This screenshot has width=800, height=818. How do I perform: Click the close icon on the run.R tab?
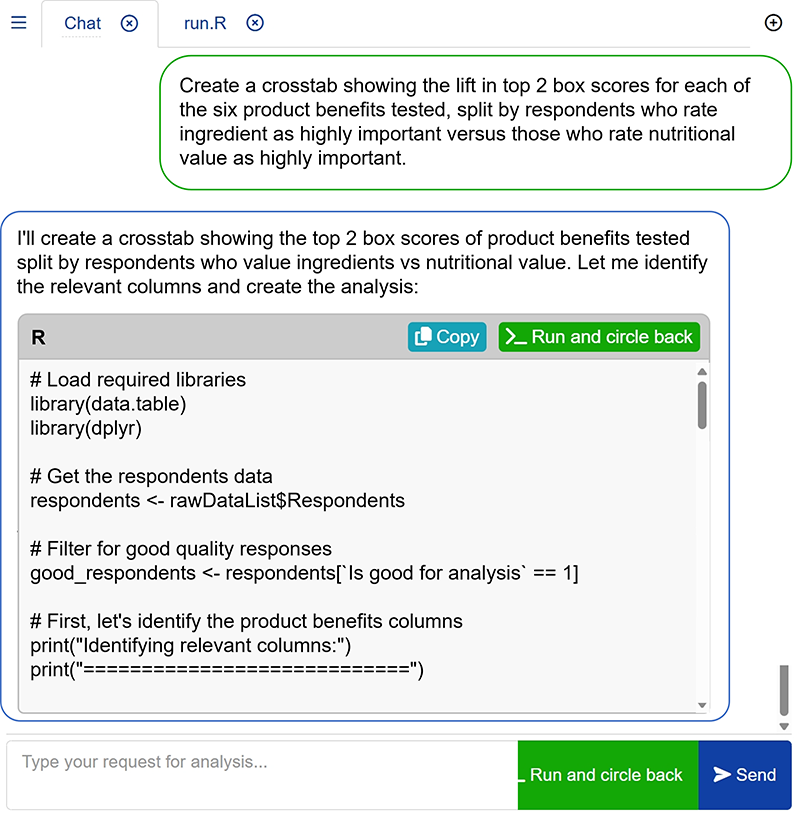pyautogui.click(x=255, y=22)
